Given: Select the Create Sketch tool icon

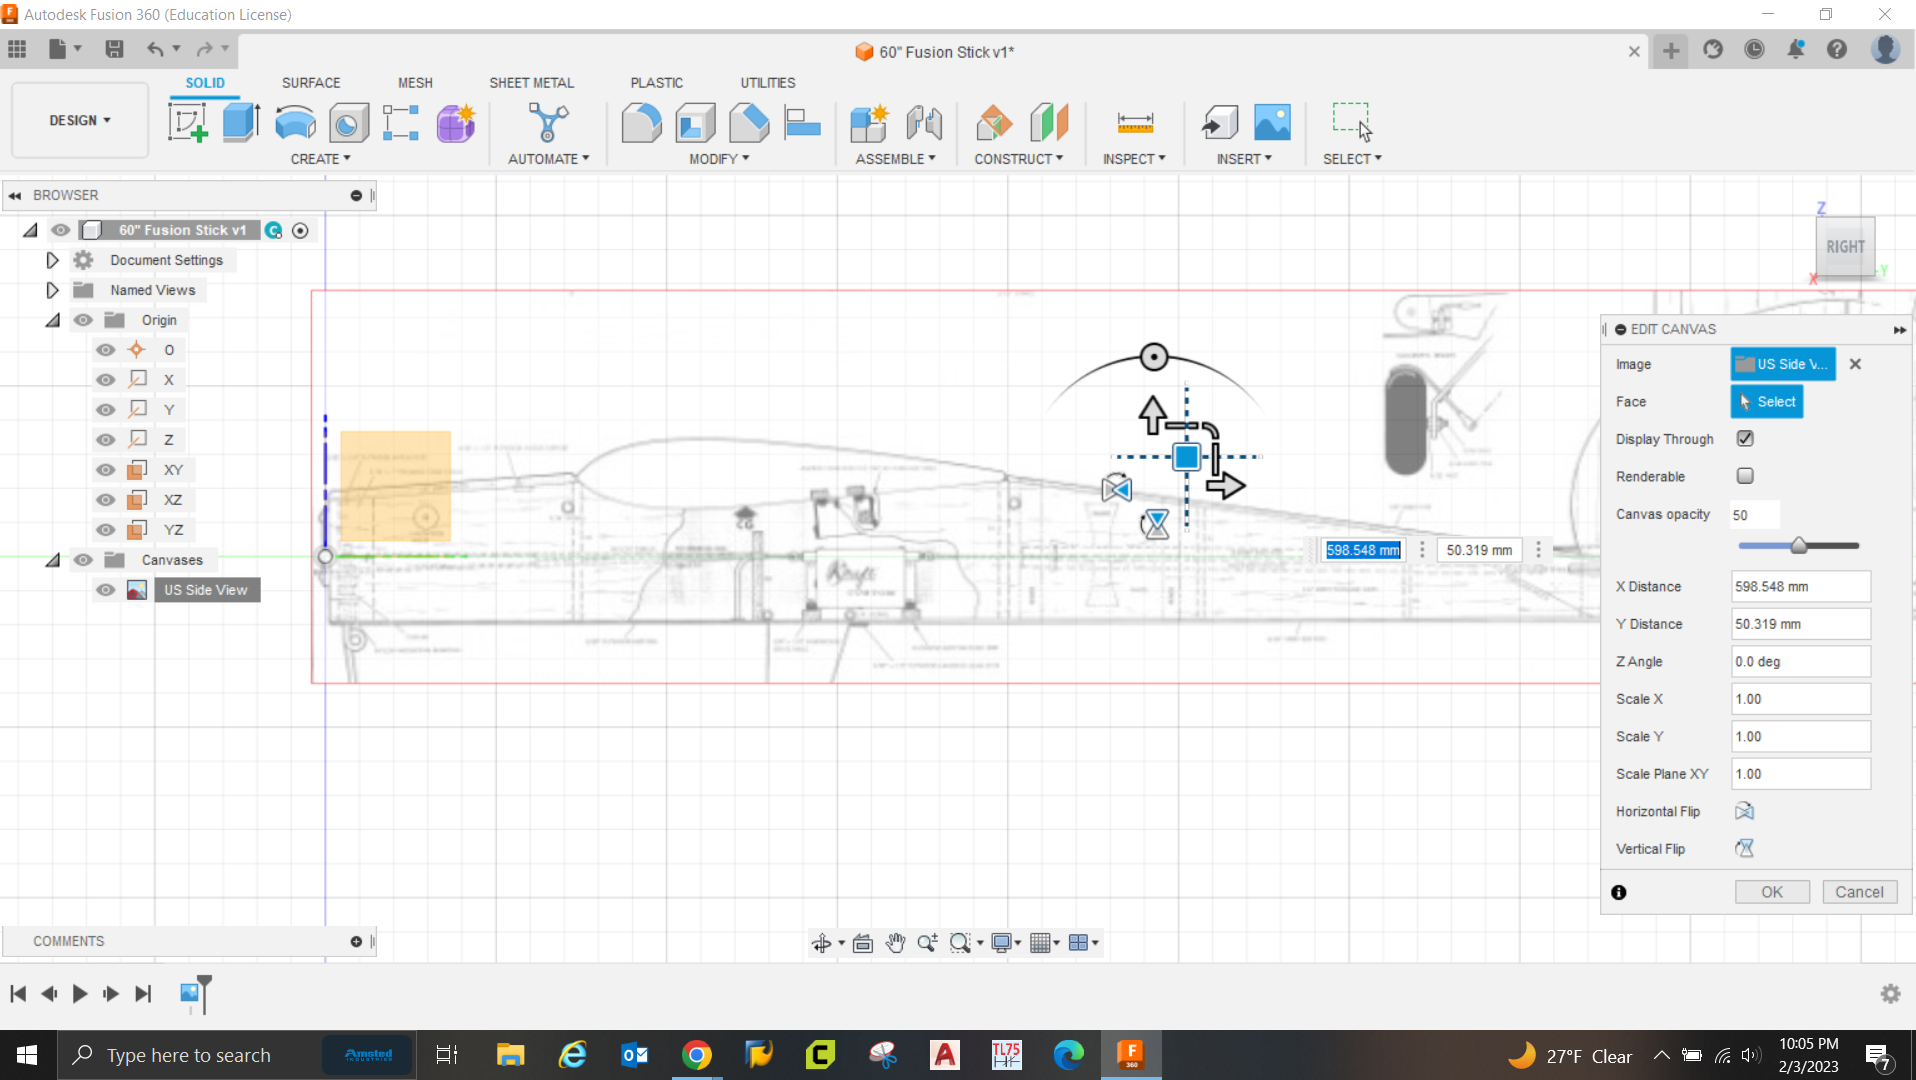Looking at the screenshot, I should tap(187, 123).
